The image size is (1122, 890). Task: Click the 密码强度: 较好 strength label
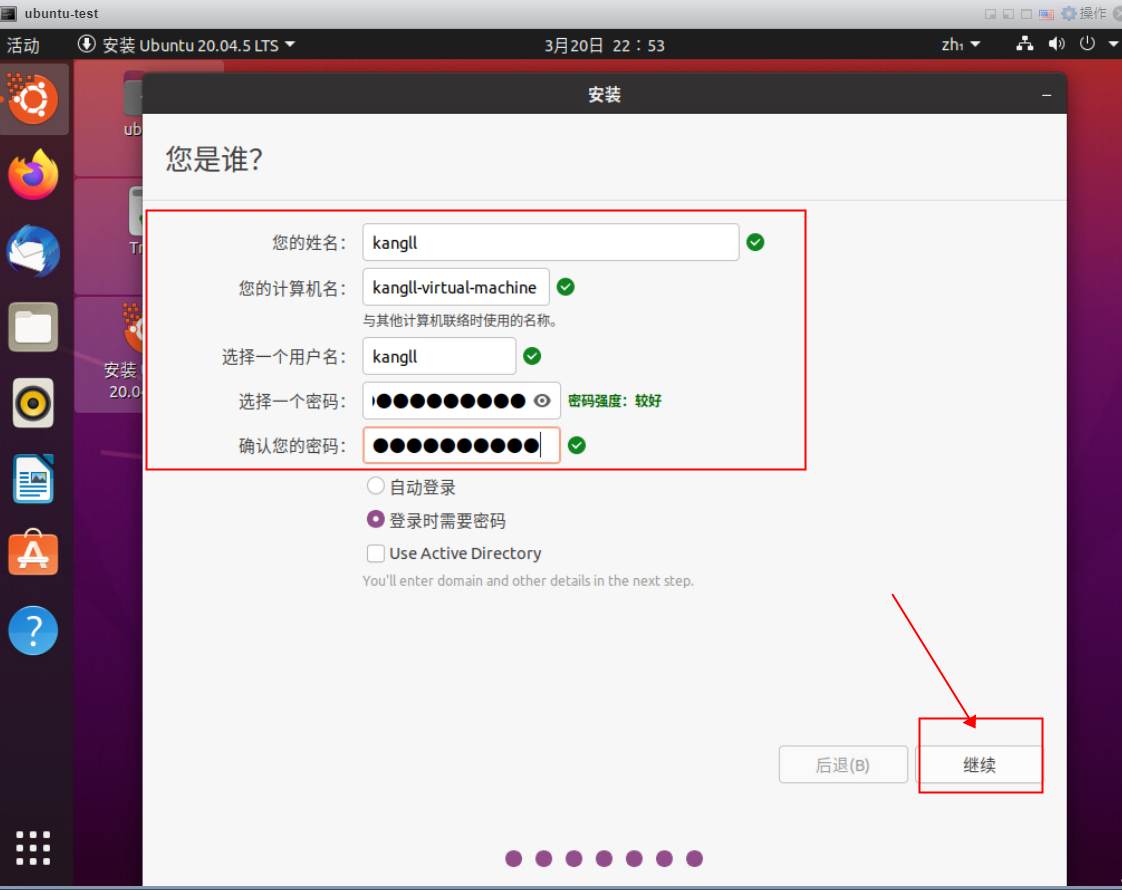coord(614,401)
